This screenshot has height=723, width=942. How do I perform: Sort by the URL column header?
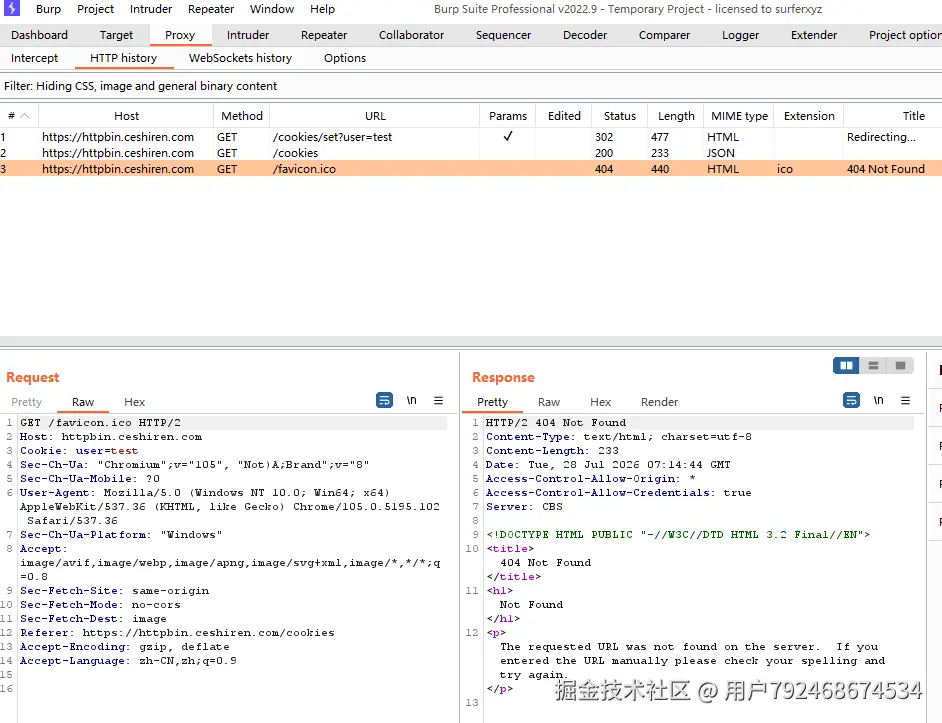click(x=375, y=115)
